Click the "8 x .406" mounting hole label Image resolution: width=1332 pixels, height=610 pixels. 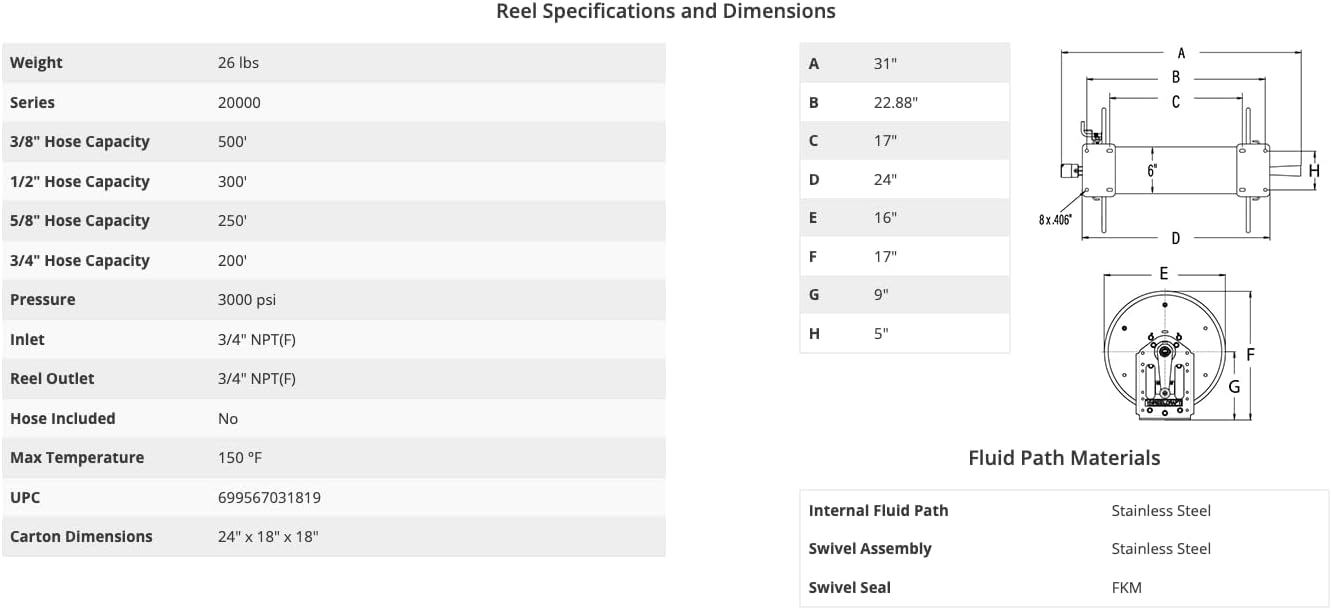[1055, 220]
